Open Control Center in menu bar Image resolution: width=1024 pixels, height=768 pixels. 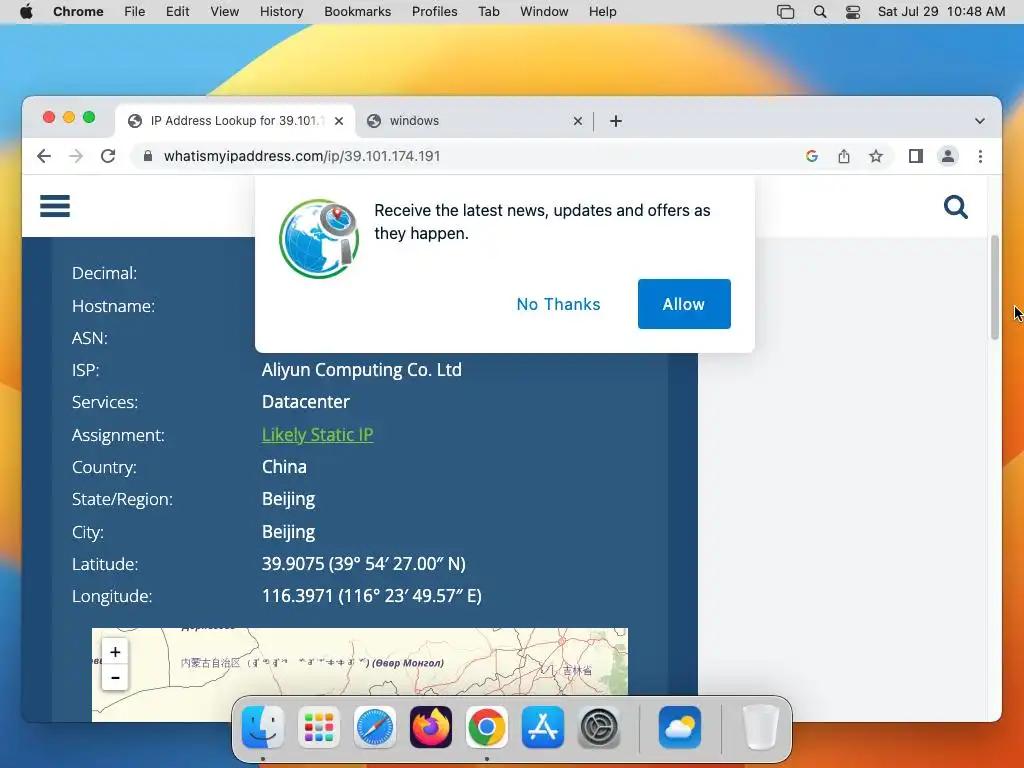pyautogui.click(x=853, y=12)
